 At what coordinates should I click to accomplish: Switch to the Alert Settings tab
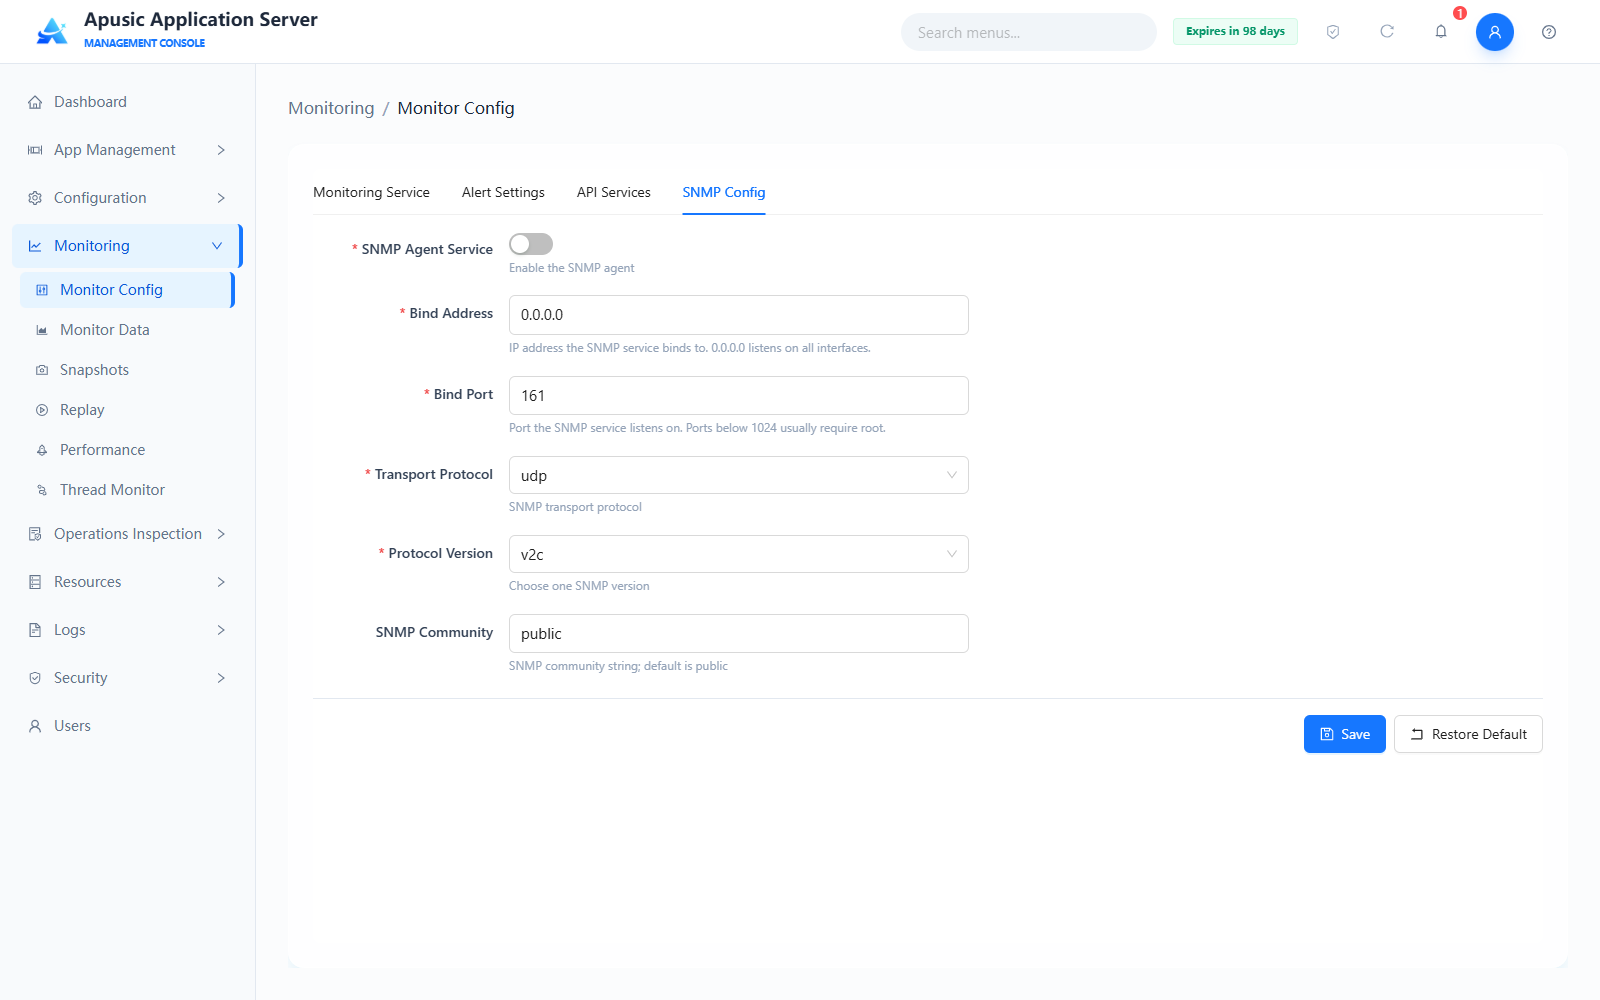click(x=503, y=192)
